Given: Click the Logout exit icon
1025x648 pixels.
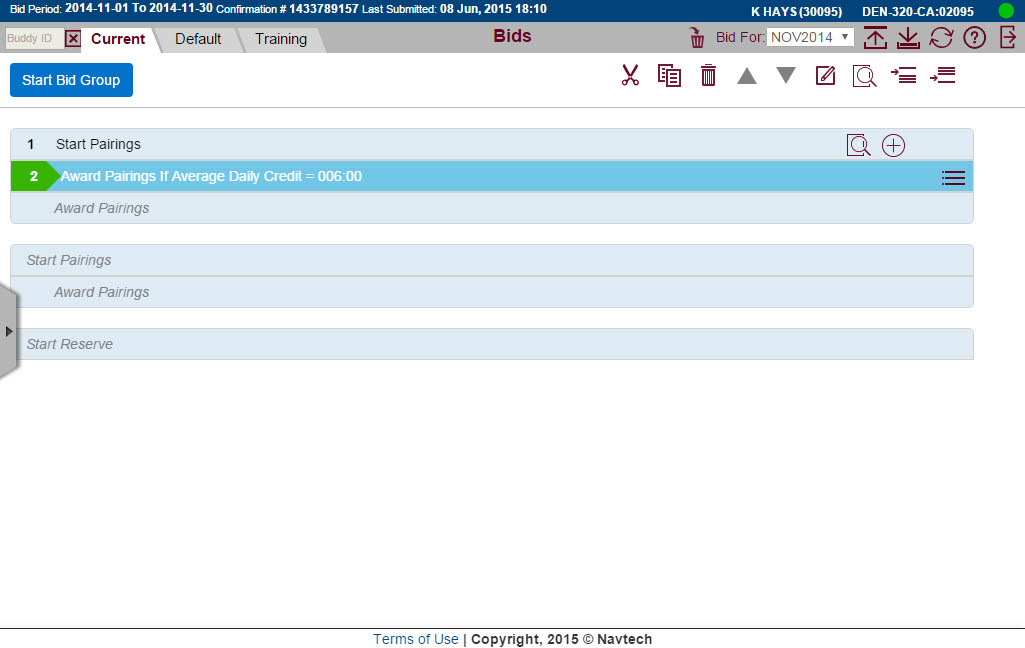Looking at the screenshot, I should coord(1007,37).
